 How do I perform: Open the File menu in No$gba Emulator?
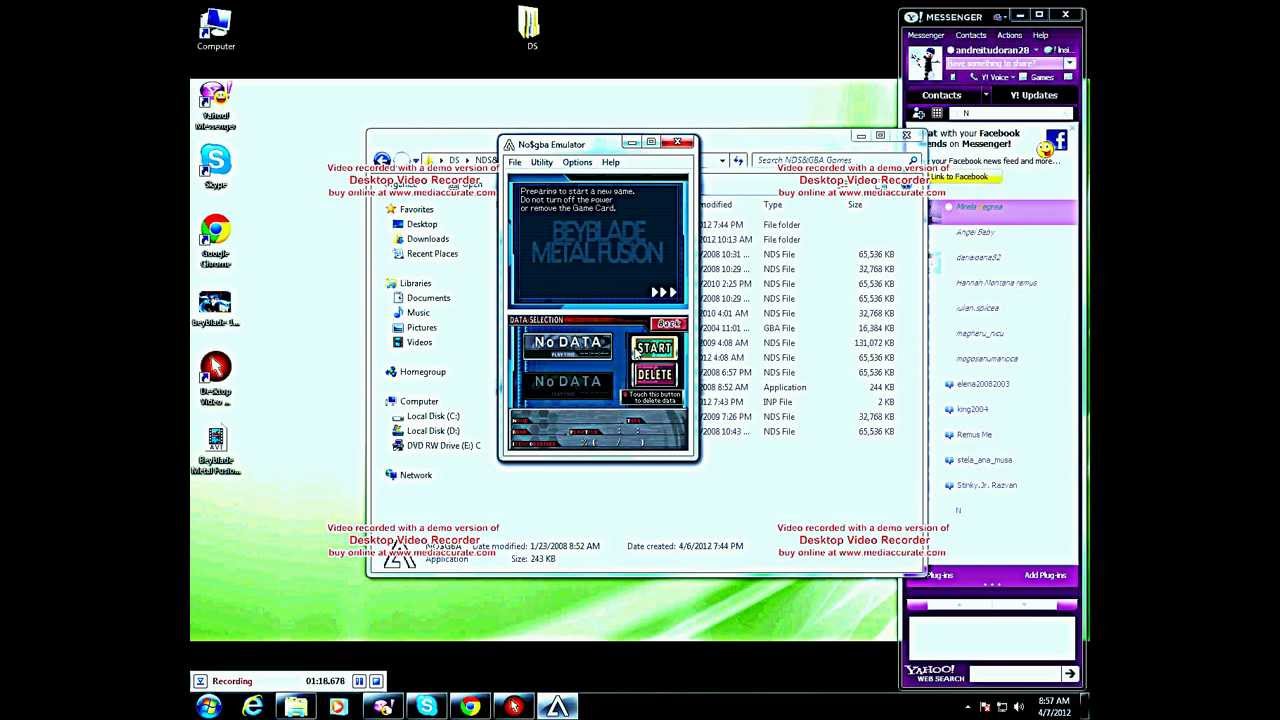tap(514, 162)
